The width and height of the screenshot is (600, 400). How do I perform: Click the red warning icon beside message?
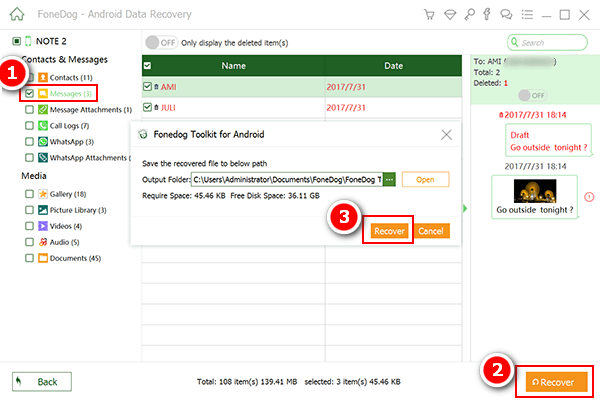589,197
